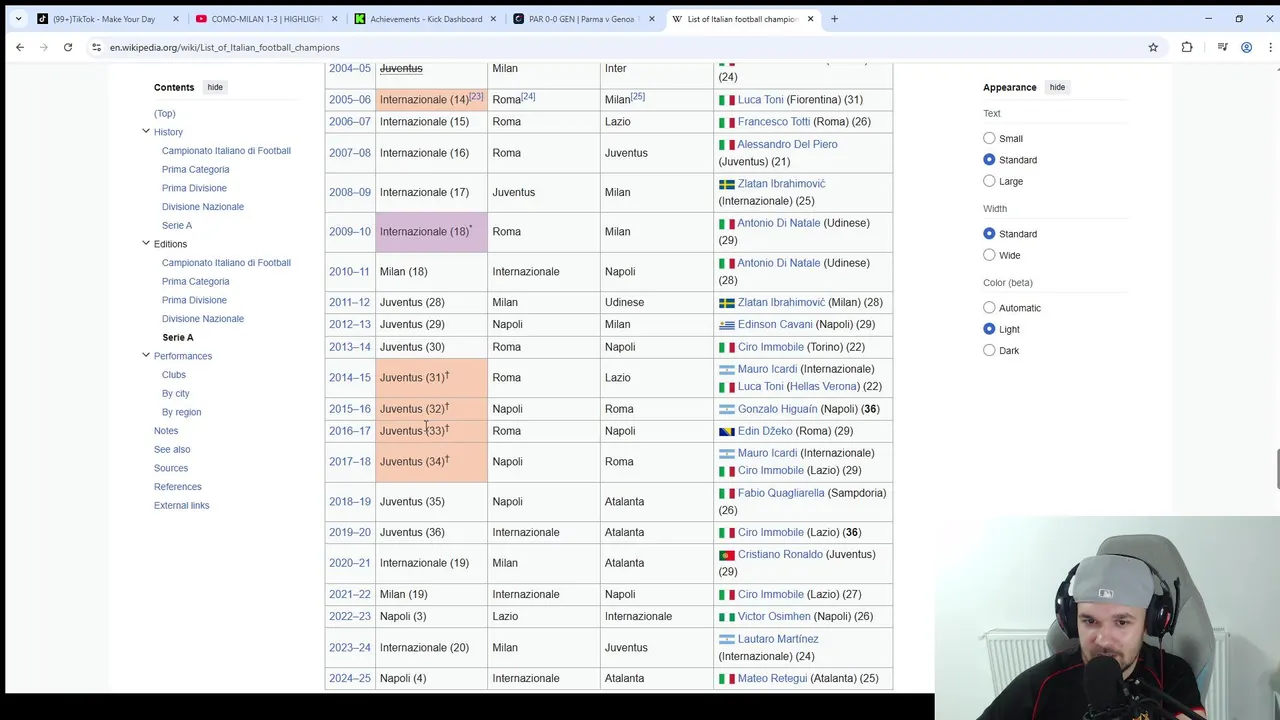Select Small text size
Image resolution: width=1280 pixels, height=720 pixels.
click(x=989, y=138)
